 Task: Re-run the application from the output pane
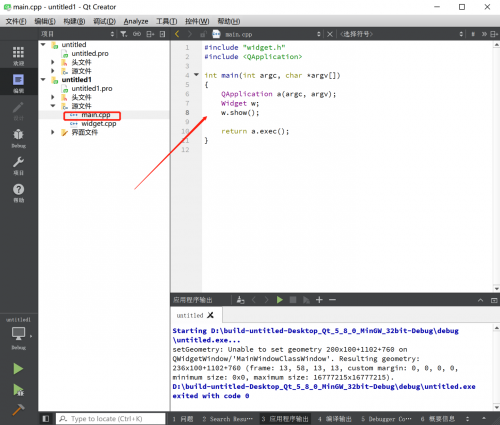(280, 300)
